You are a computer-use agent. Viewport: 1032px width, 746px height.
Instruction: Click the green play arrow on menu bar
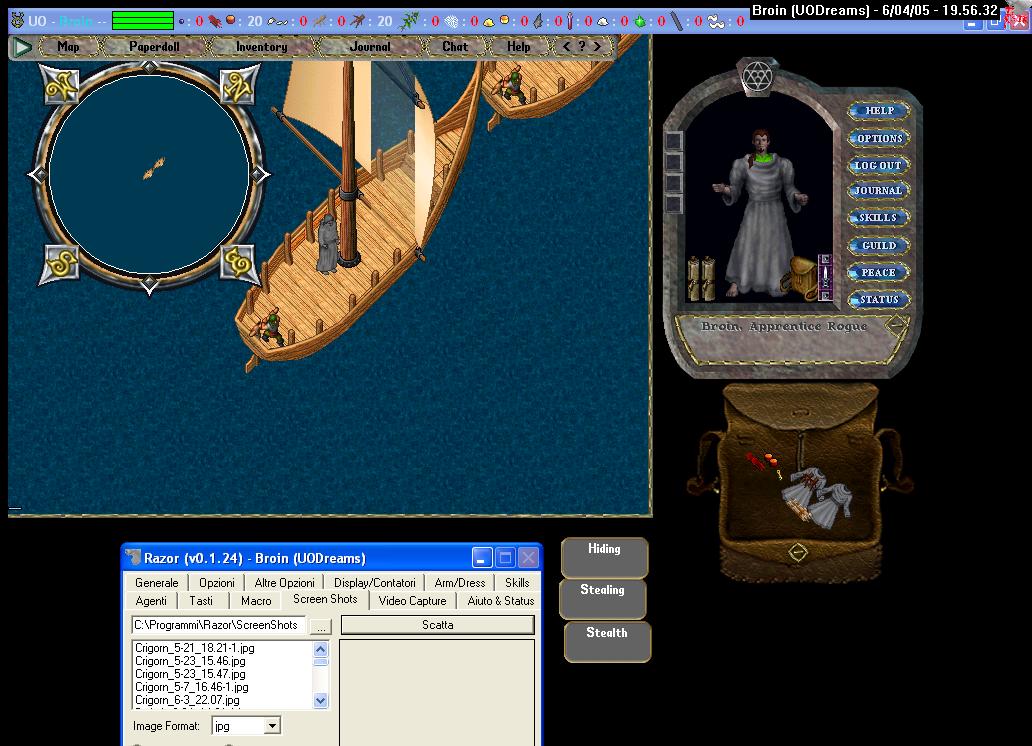pyautogui.click(x=22, y=47)
